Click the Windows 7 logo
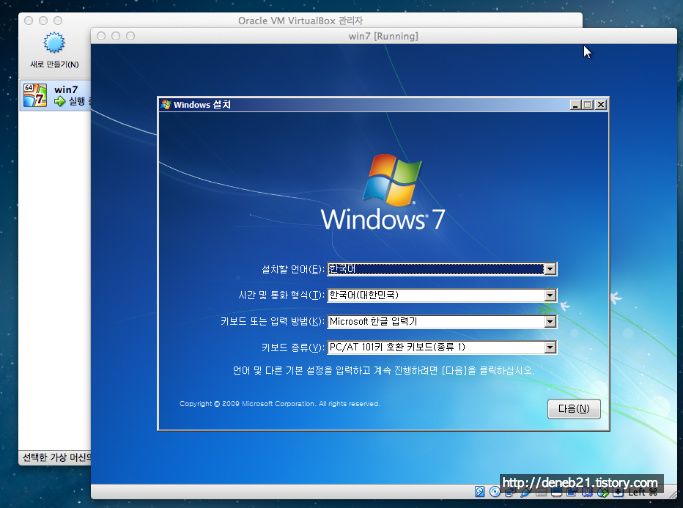The width and height of the screenshot is (683, 508). click(x=383, y=192)
